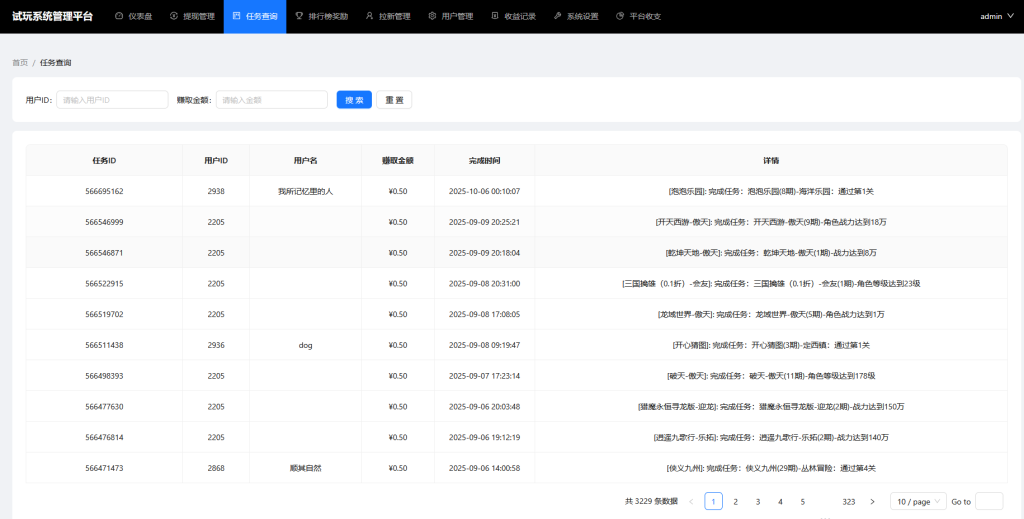Screen dimensions: 1024x519
Task: Focus the 用户ID input field
Action: [112, 100]
